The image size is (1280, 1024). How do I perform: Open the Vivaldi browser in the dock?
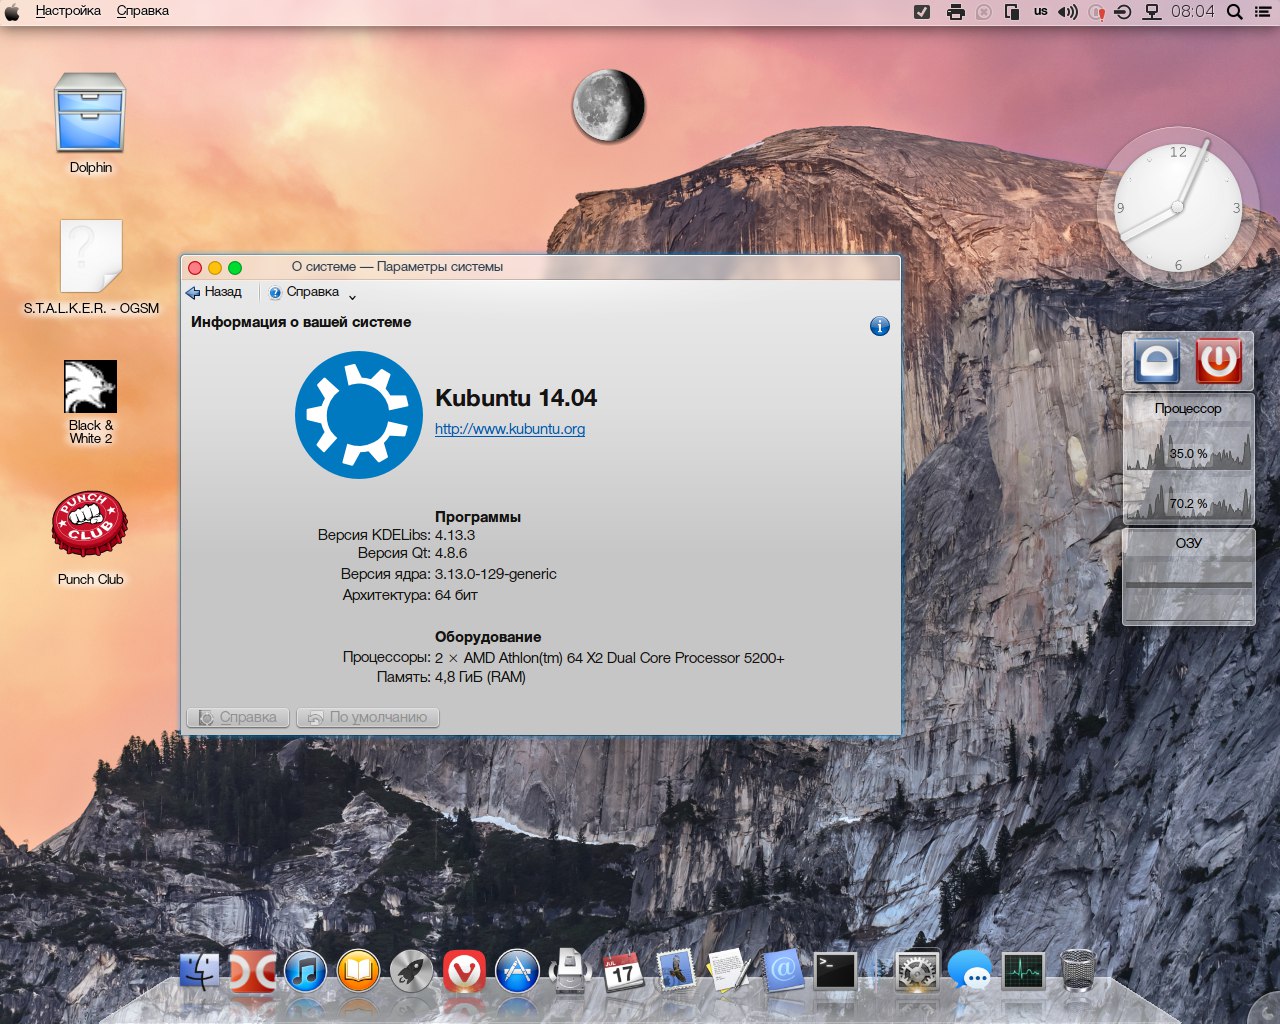coord(464,971)
